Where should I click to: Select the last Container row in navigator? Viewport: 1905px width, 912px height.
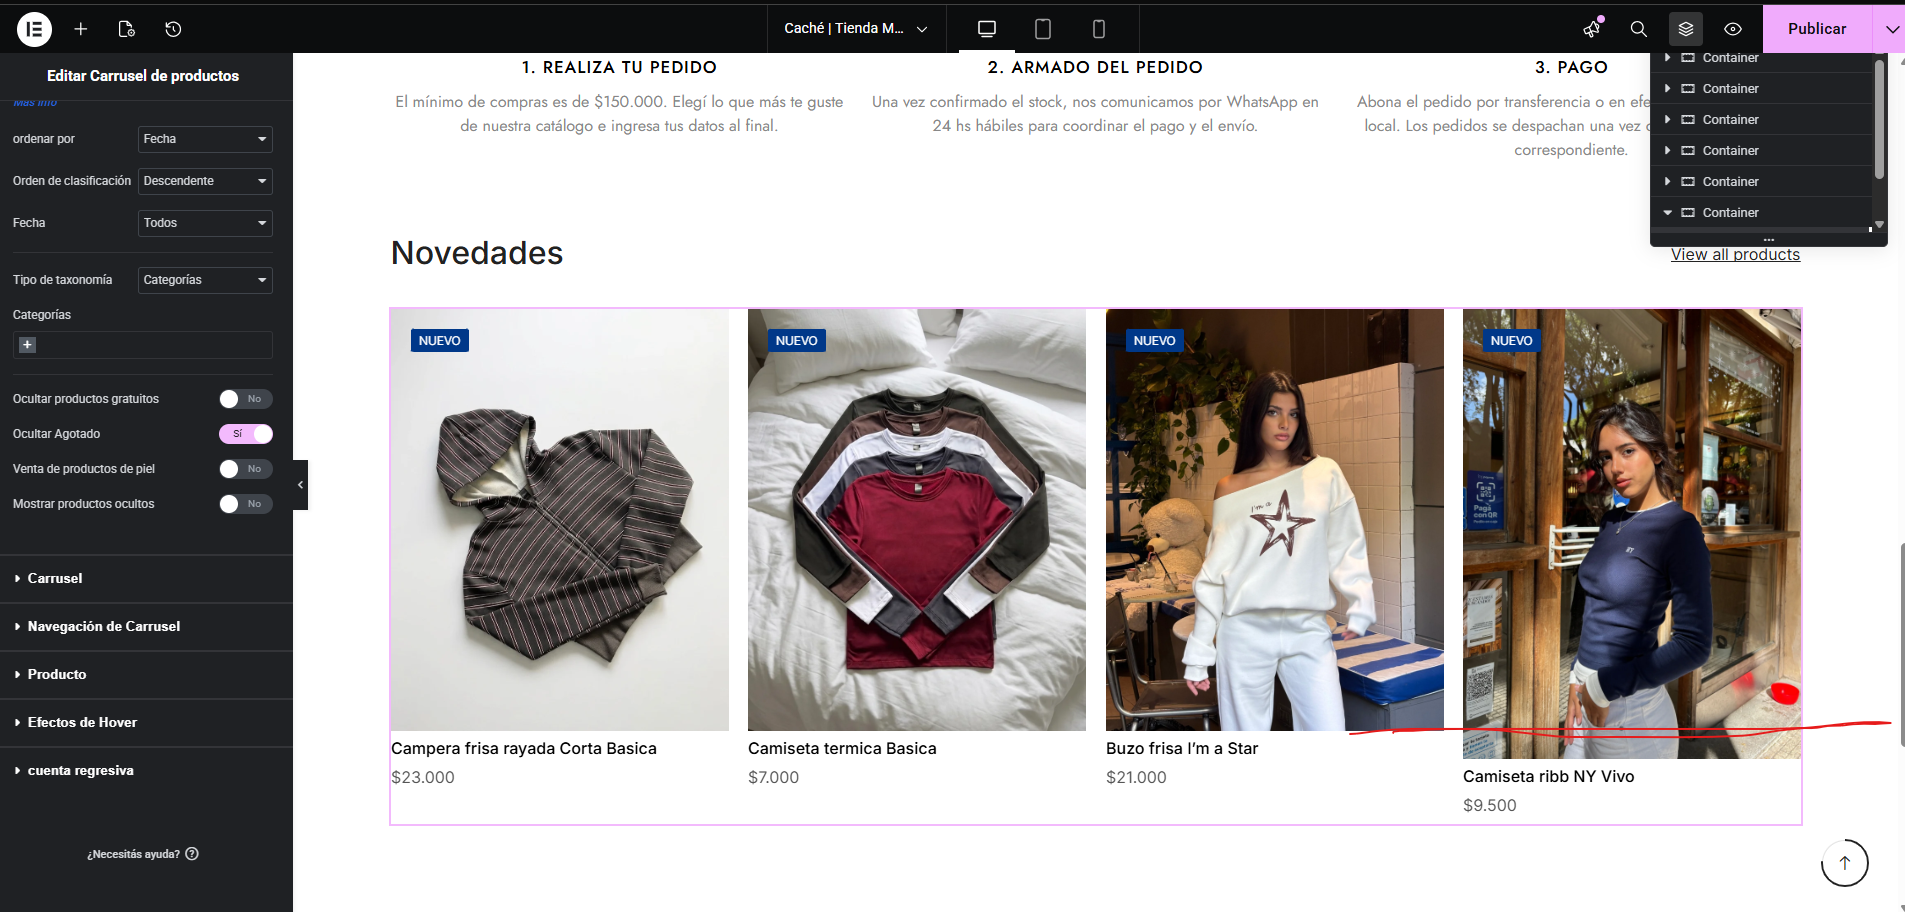1760,213
